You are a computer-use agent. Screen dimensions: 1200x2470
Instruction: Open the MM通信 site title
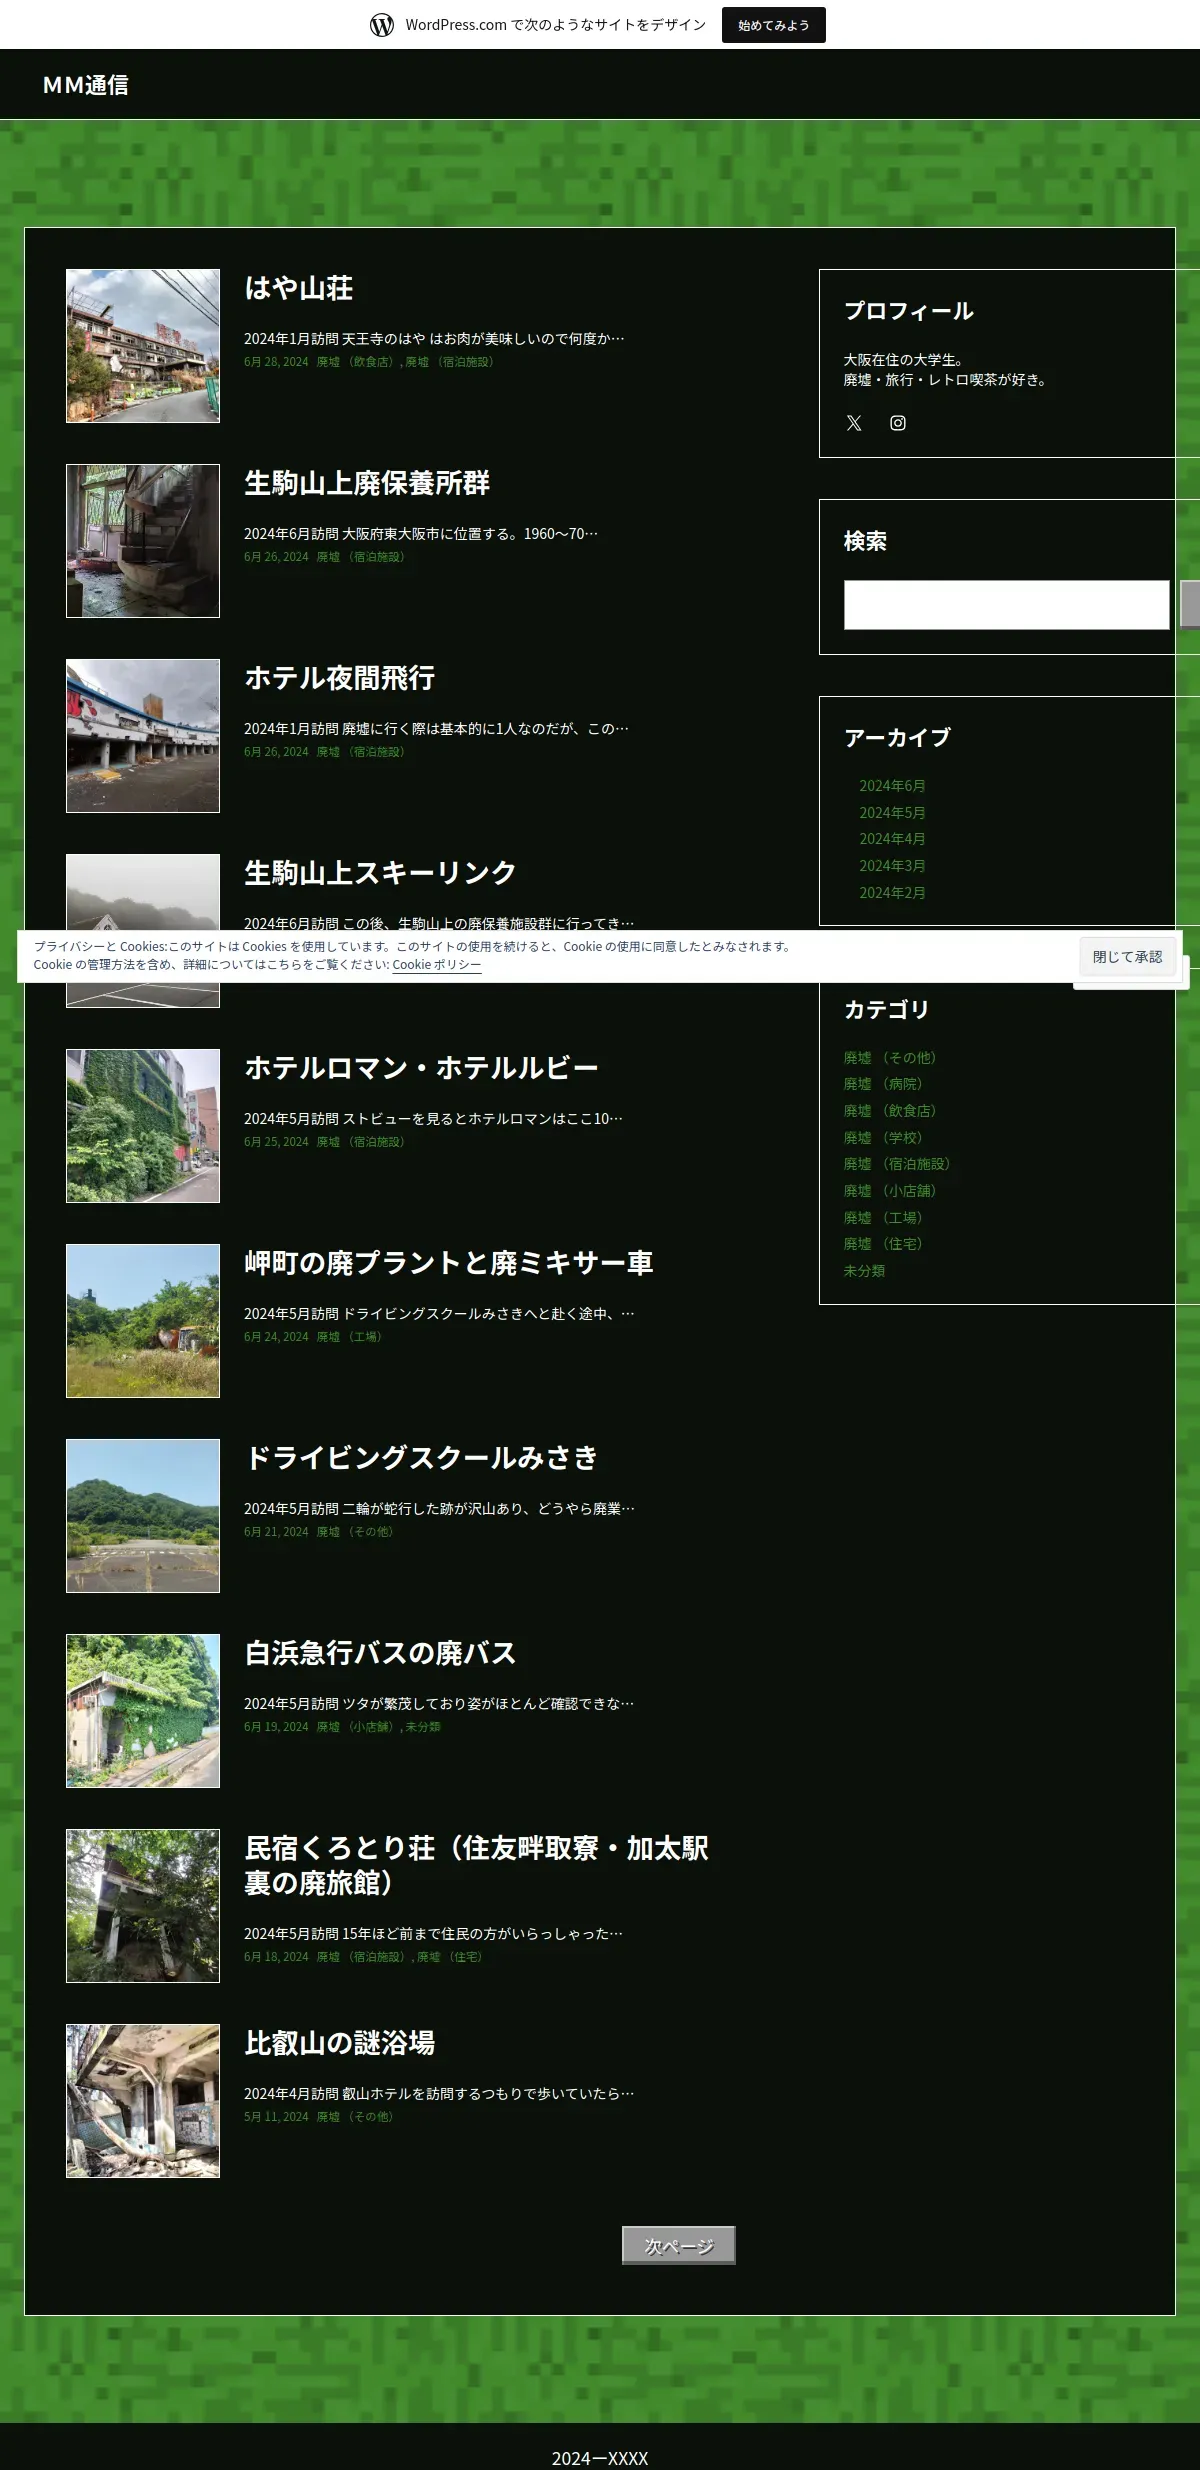tap(86, 85)
